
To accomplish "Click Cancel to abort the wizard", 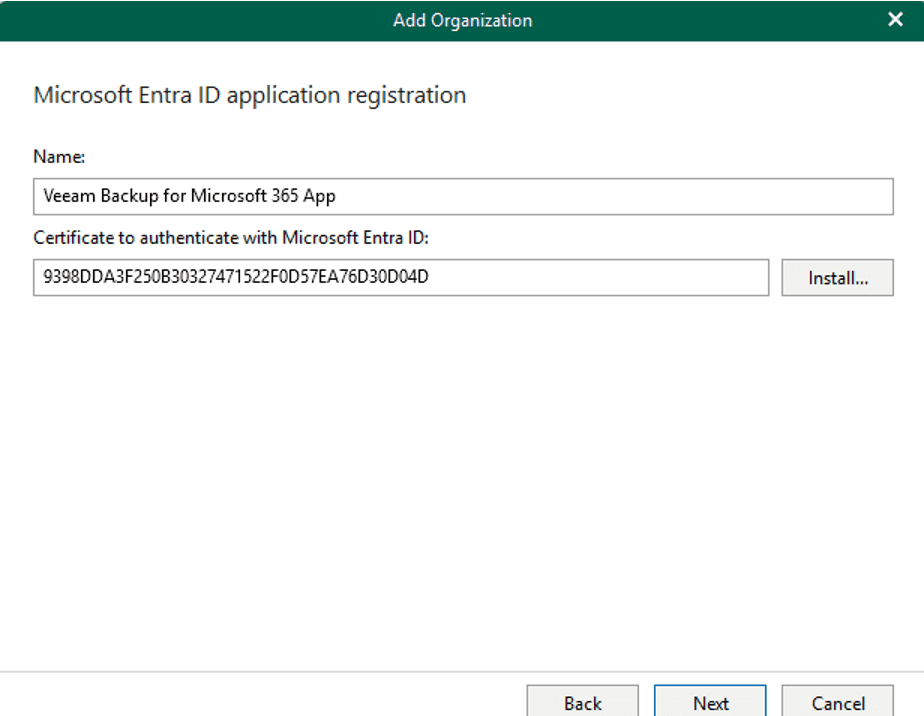I will (x=838, y=702).
